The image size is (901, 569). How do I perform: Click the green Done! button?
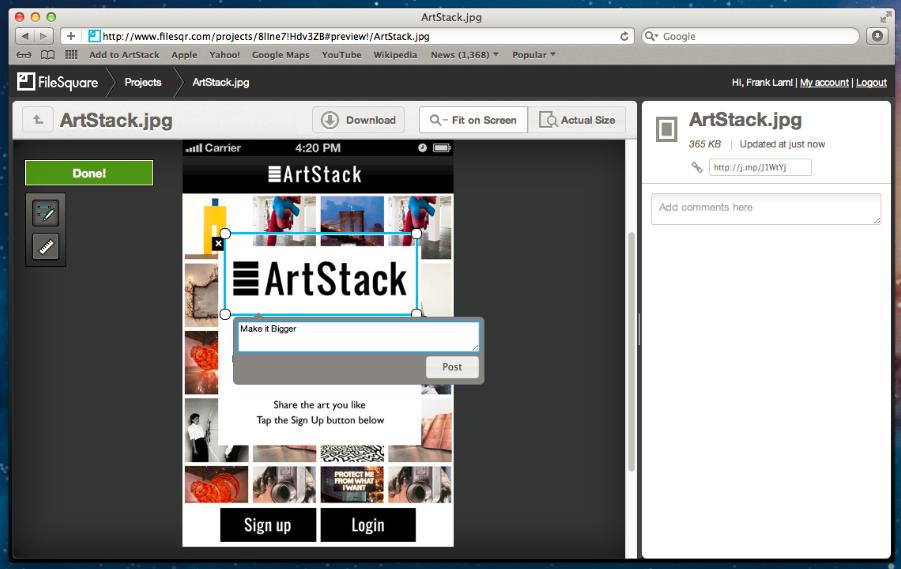tap(89, 173)
